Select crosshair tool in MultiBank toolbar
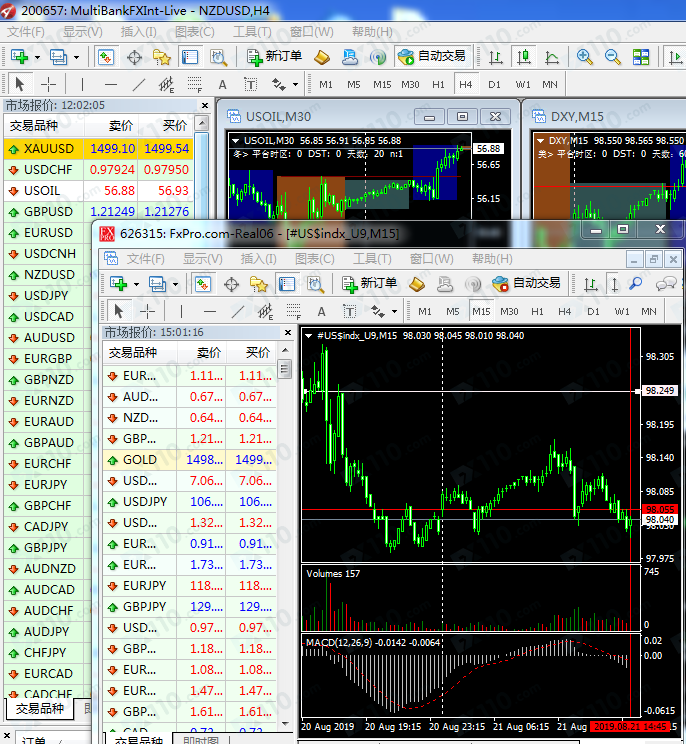Screen dimensions: 686x744 point(48,85)
